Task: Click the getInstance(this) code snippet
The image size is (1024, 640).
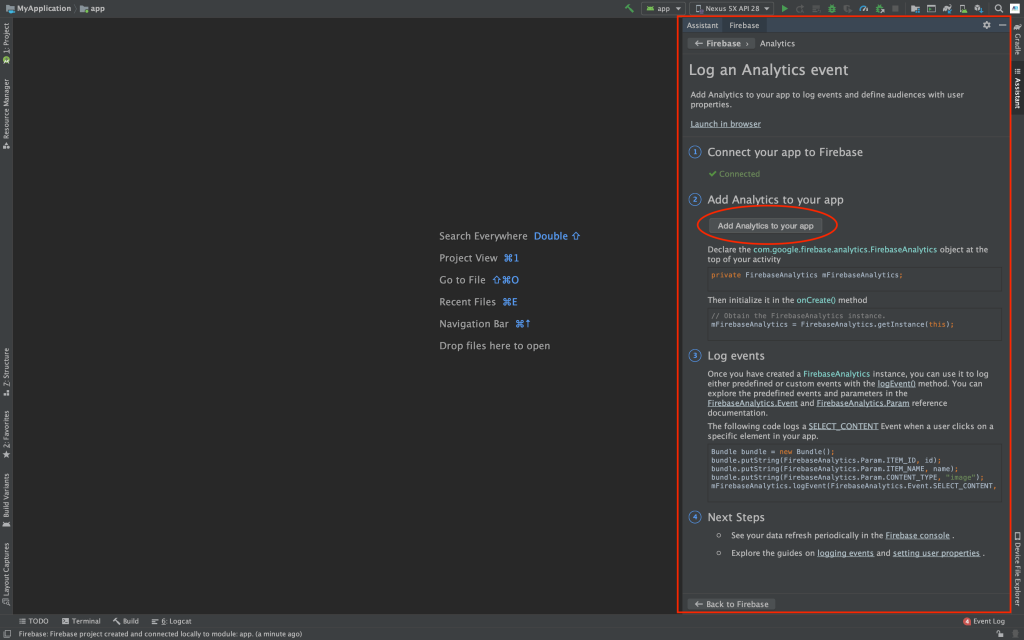Action: (854, 324)
